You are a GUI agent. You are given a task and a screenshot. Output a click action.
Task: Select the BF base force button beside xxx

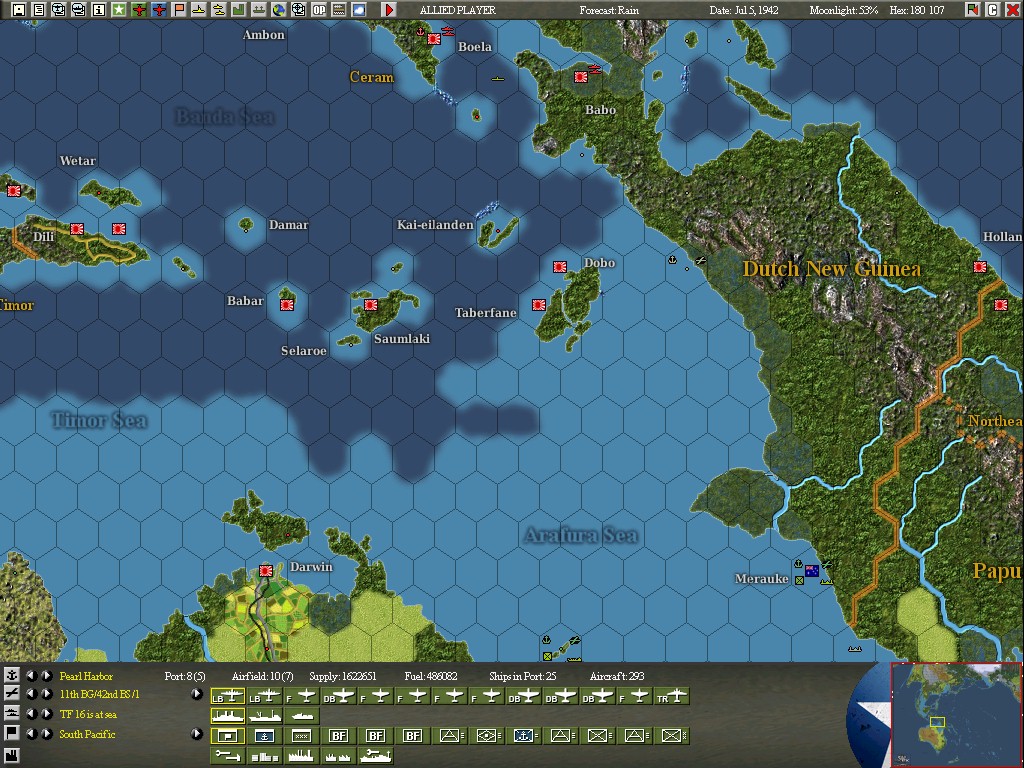tap(339, 735)
